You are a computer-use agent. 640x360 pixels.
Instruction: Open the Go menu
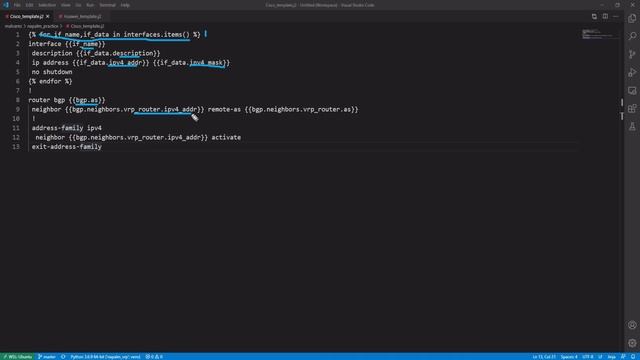(78, 5)
